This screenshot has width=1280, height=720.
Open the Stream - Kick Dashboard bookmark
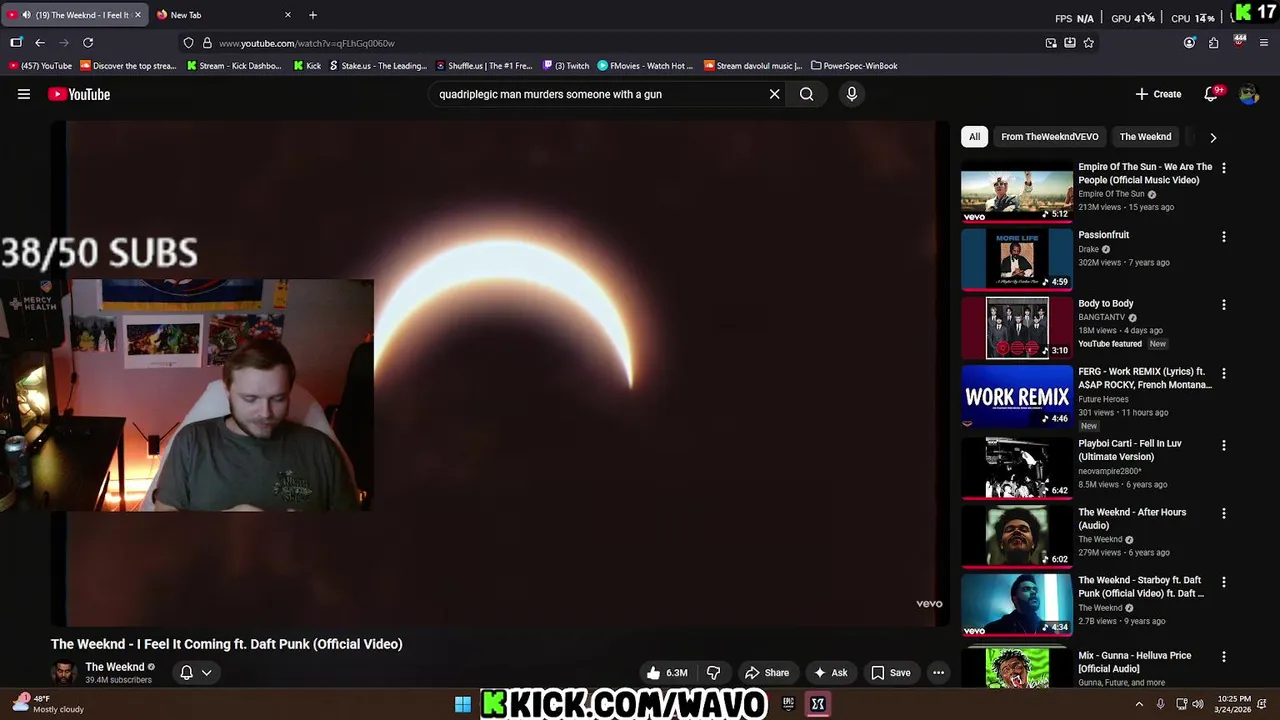[234, 66]
